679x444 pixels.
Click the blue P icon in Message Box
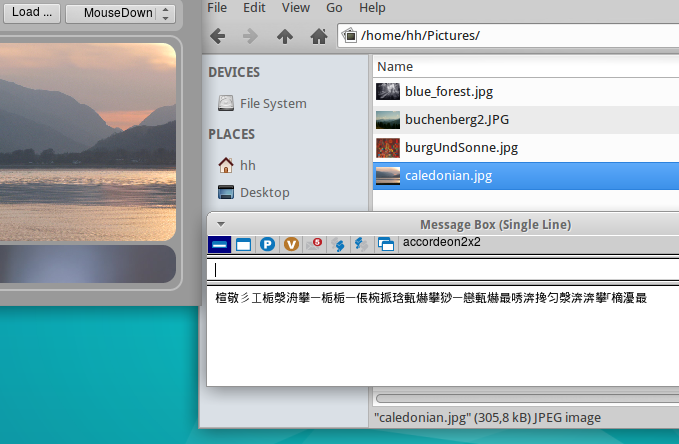pos(267,244)
